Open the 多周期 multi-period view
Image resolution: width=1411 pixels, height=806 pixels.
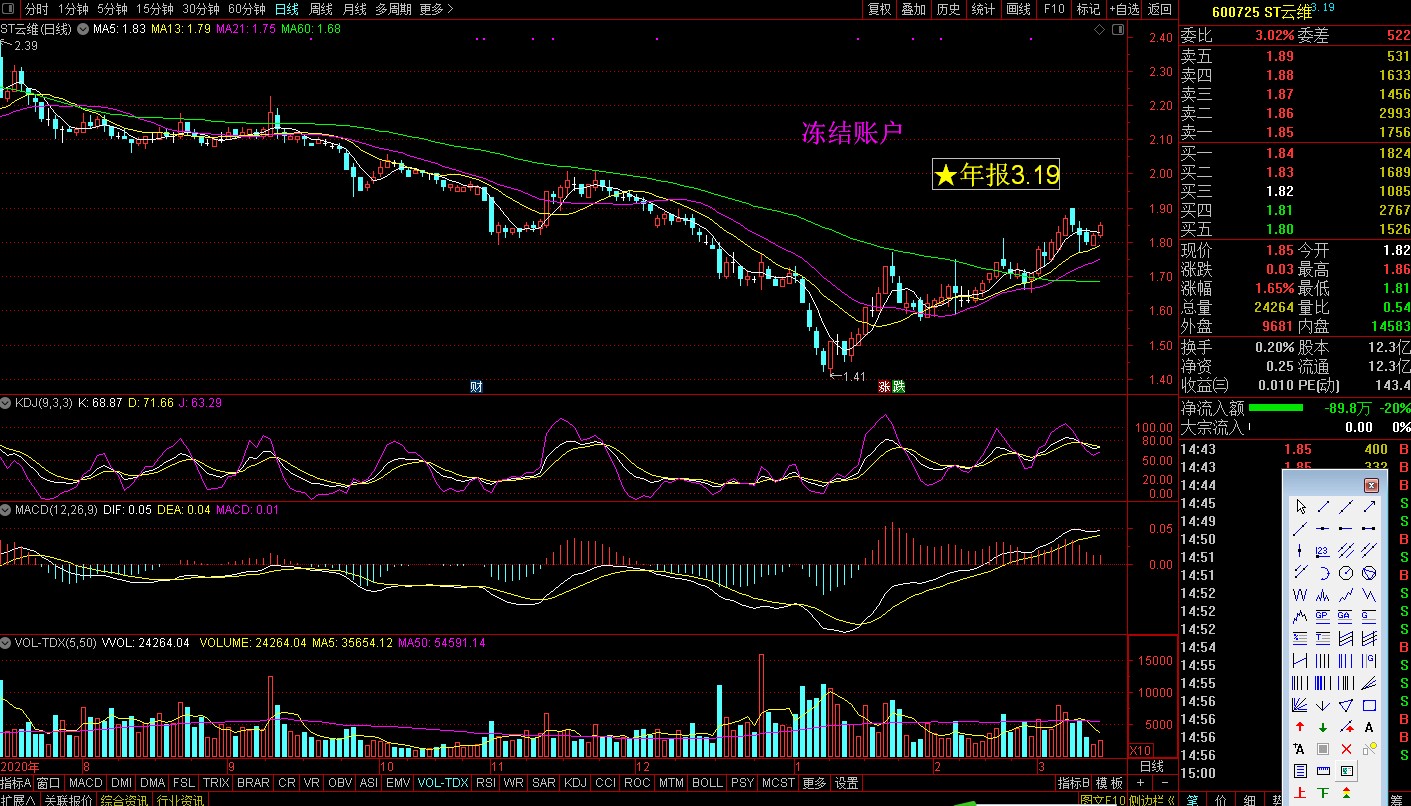393,9
